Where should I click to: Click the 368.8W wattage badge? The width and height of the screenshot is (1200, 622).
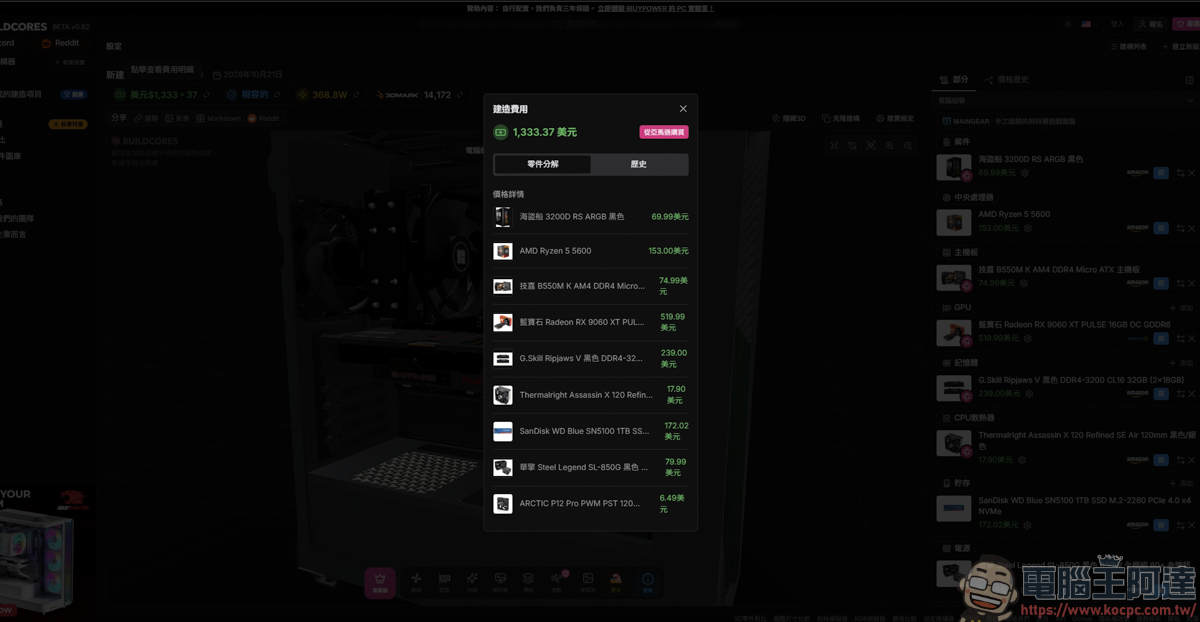tap(330, 95)
